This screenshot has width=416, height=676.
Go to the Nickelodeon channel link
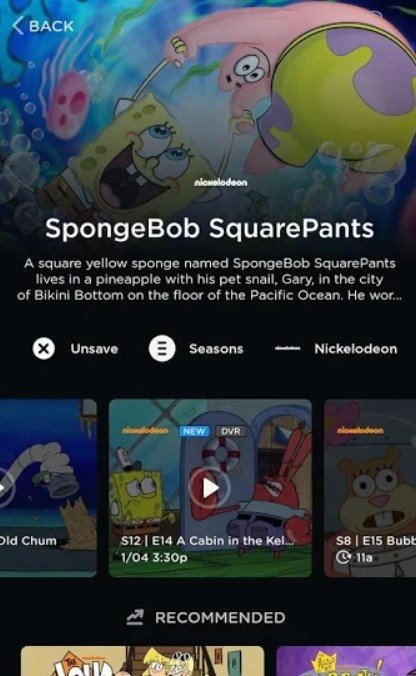pos(356,349)
